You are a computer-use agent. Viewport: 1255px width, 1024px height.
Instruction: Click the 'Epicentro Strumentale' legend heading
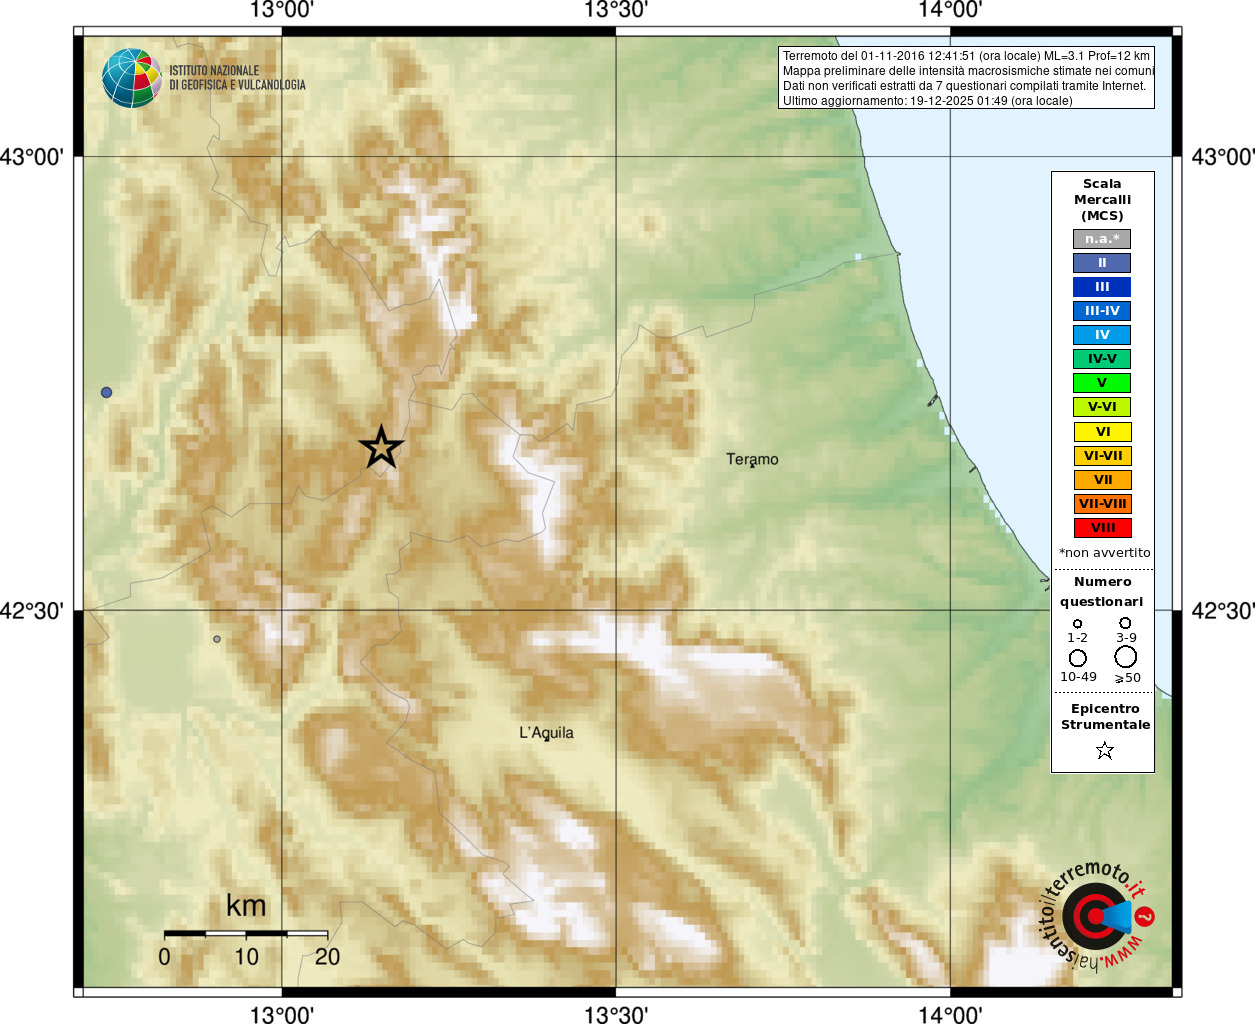(1105, 716)
